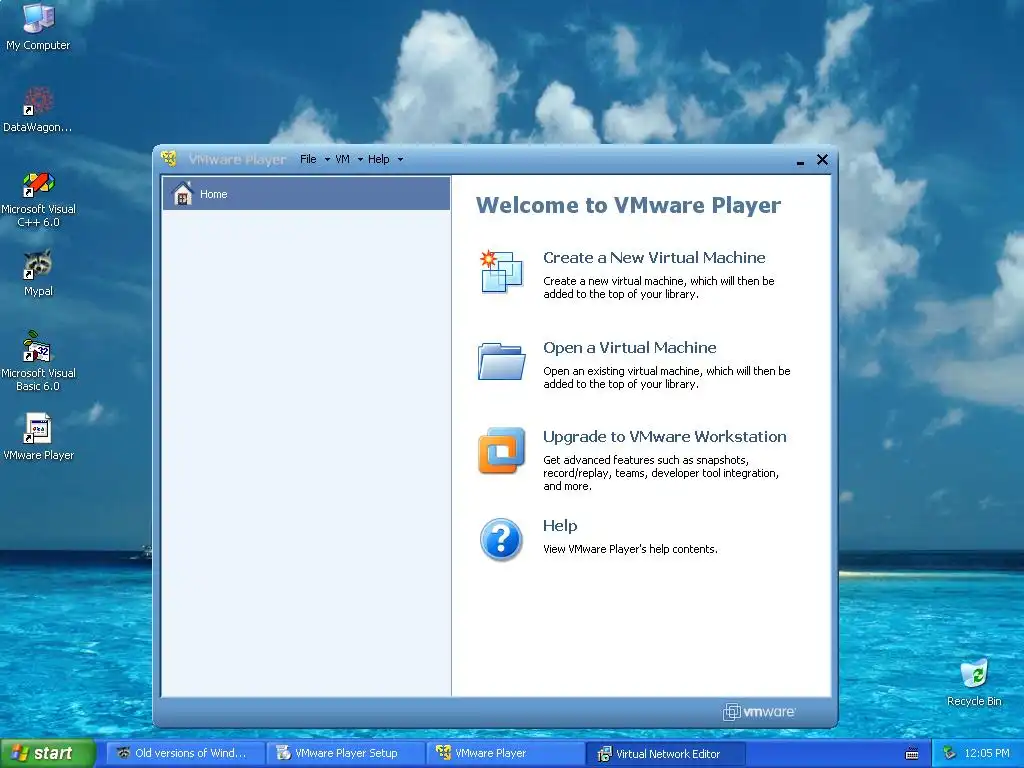Click the 'Open an existing virtual machine' description
1024x768 pixels.
[666, 377]
